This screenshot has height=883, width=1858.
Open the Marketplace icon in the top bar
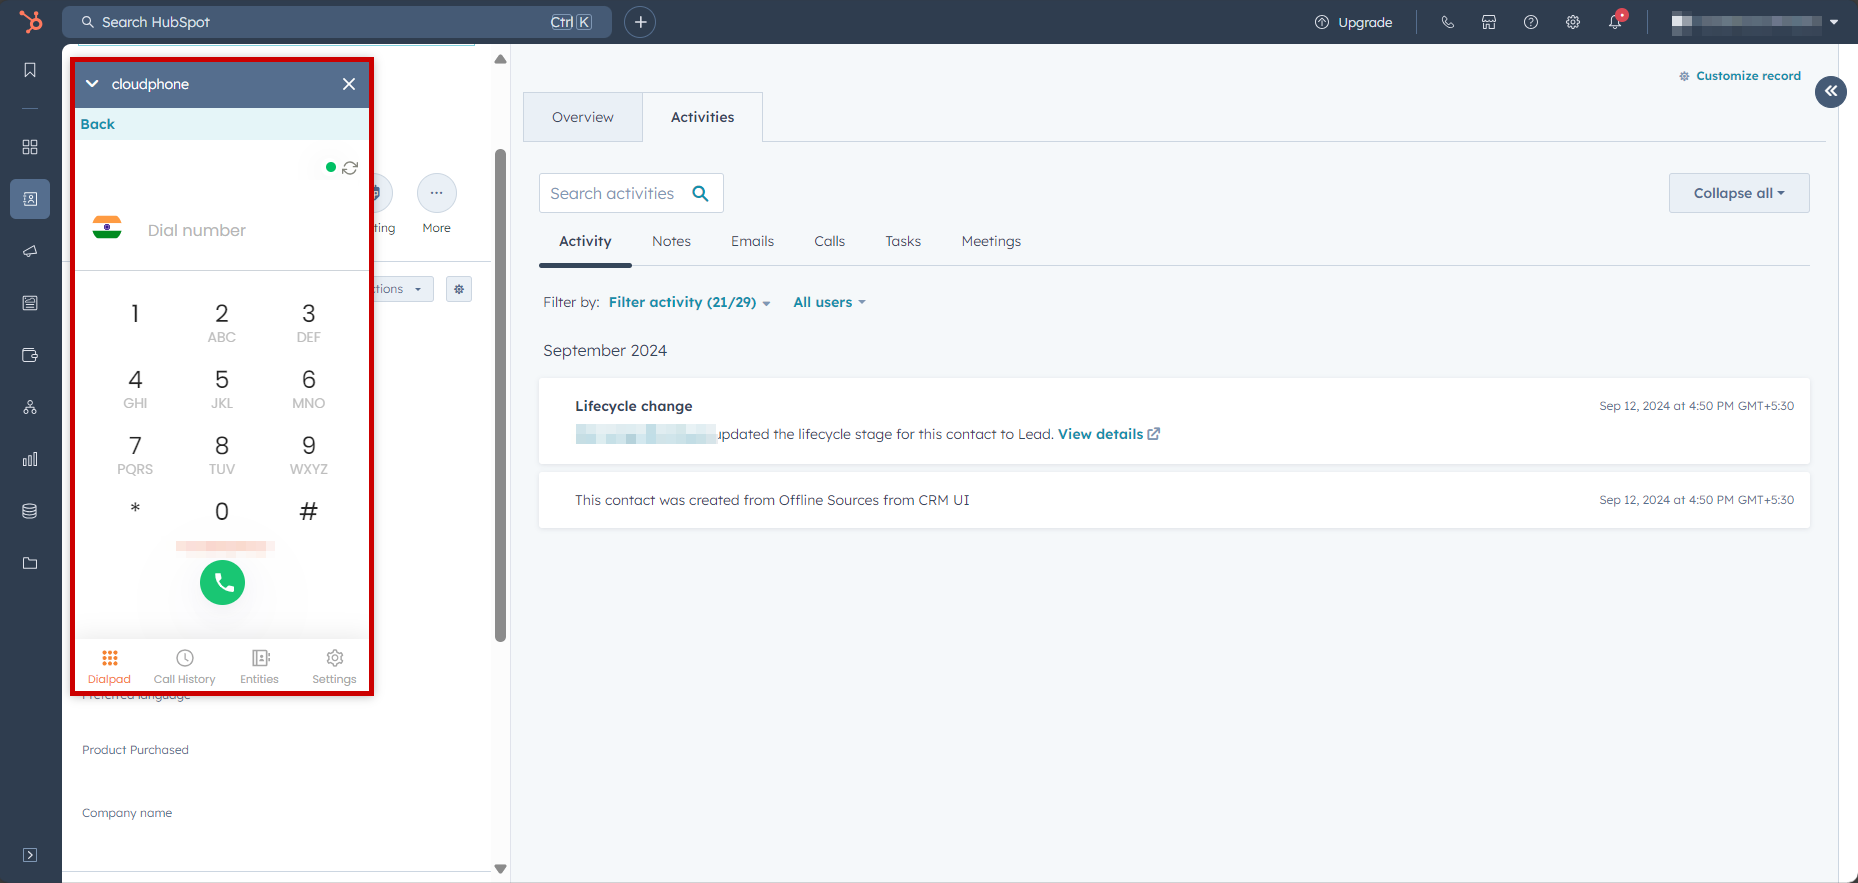tap(1489, 22)
